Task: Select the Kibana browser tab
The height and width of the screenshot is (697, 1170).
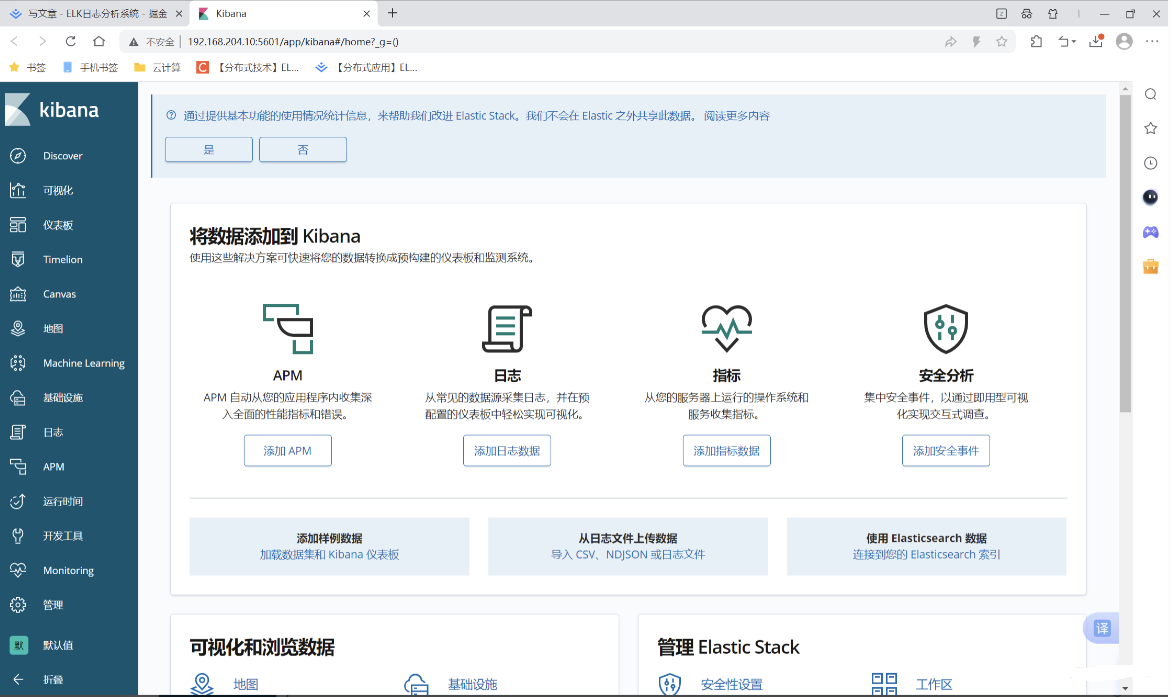Action: (x=284, y=13)
